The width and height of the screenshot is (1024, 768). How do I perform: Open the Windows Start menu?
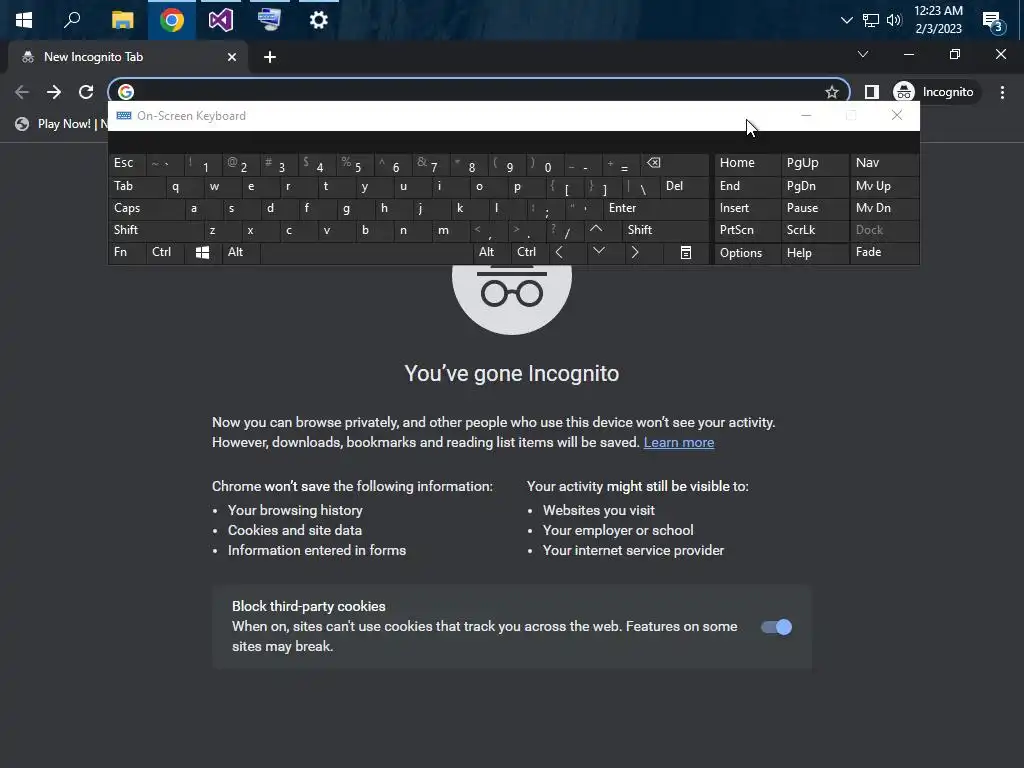[x=24, y=20]
